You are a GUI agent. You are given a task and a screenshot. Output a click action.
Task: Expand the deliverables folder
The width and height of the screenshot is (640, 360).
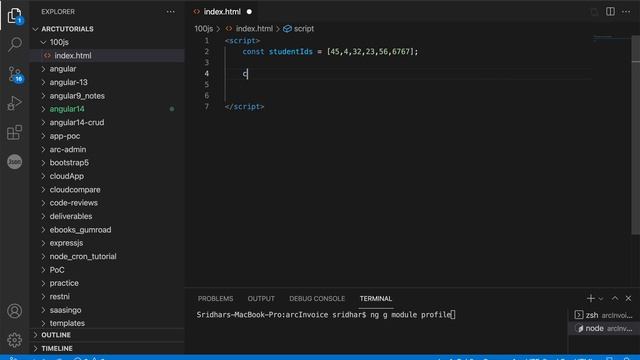tap(71, 216)
